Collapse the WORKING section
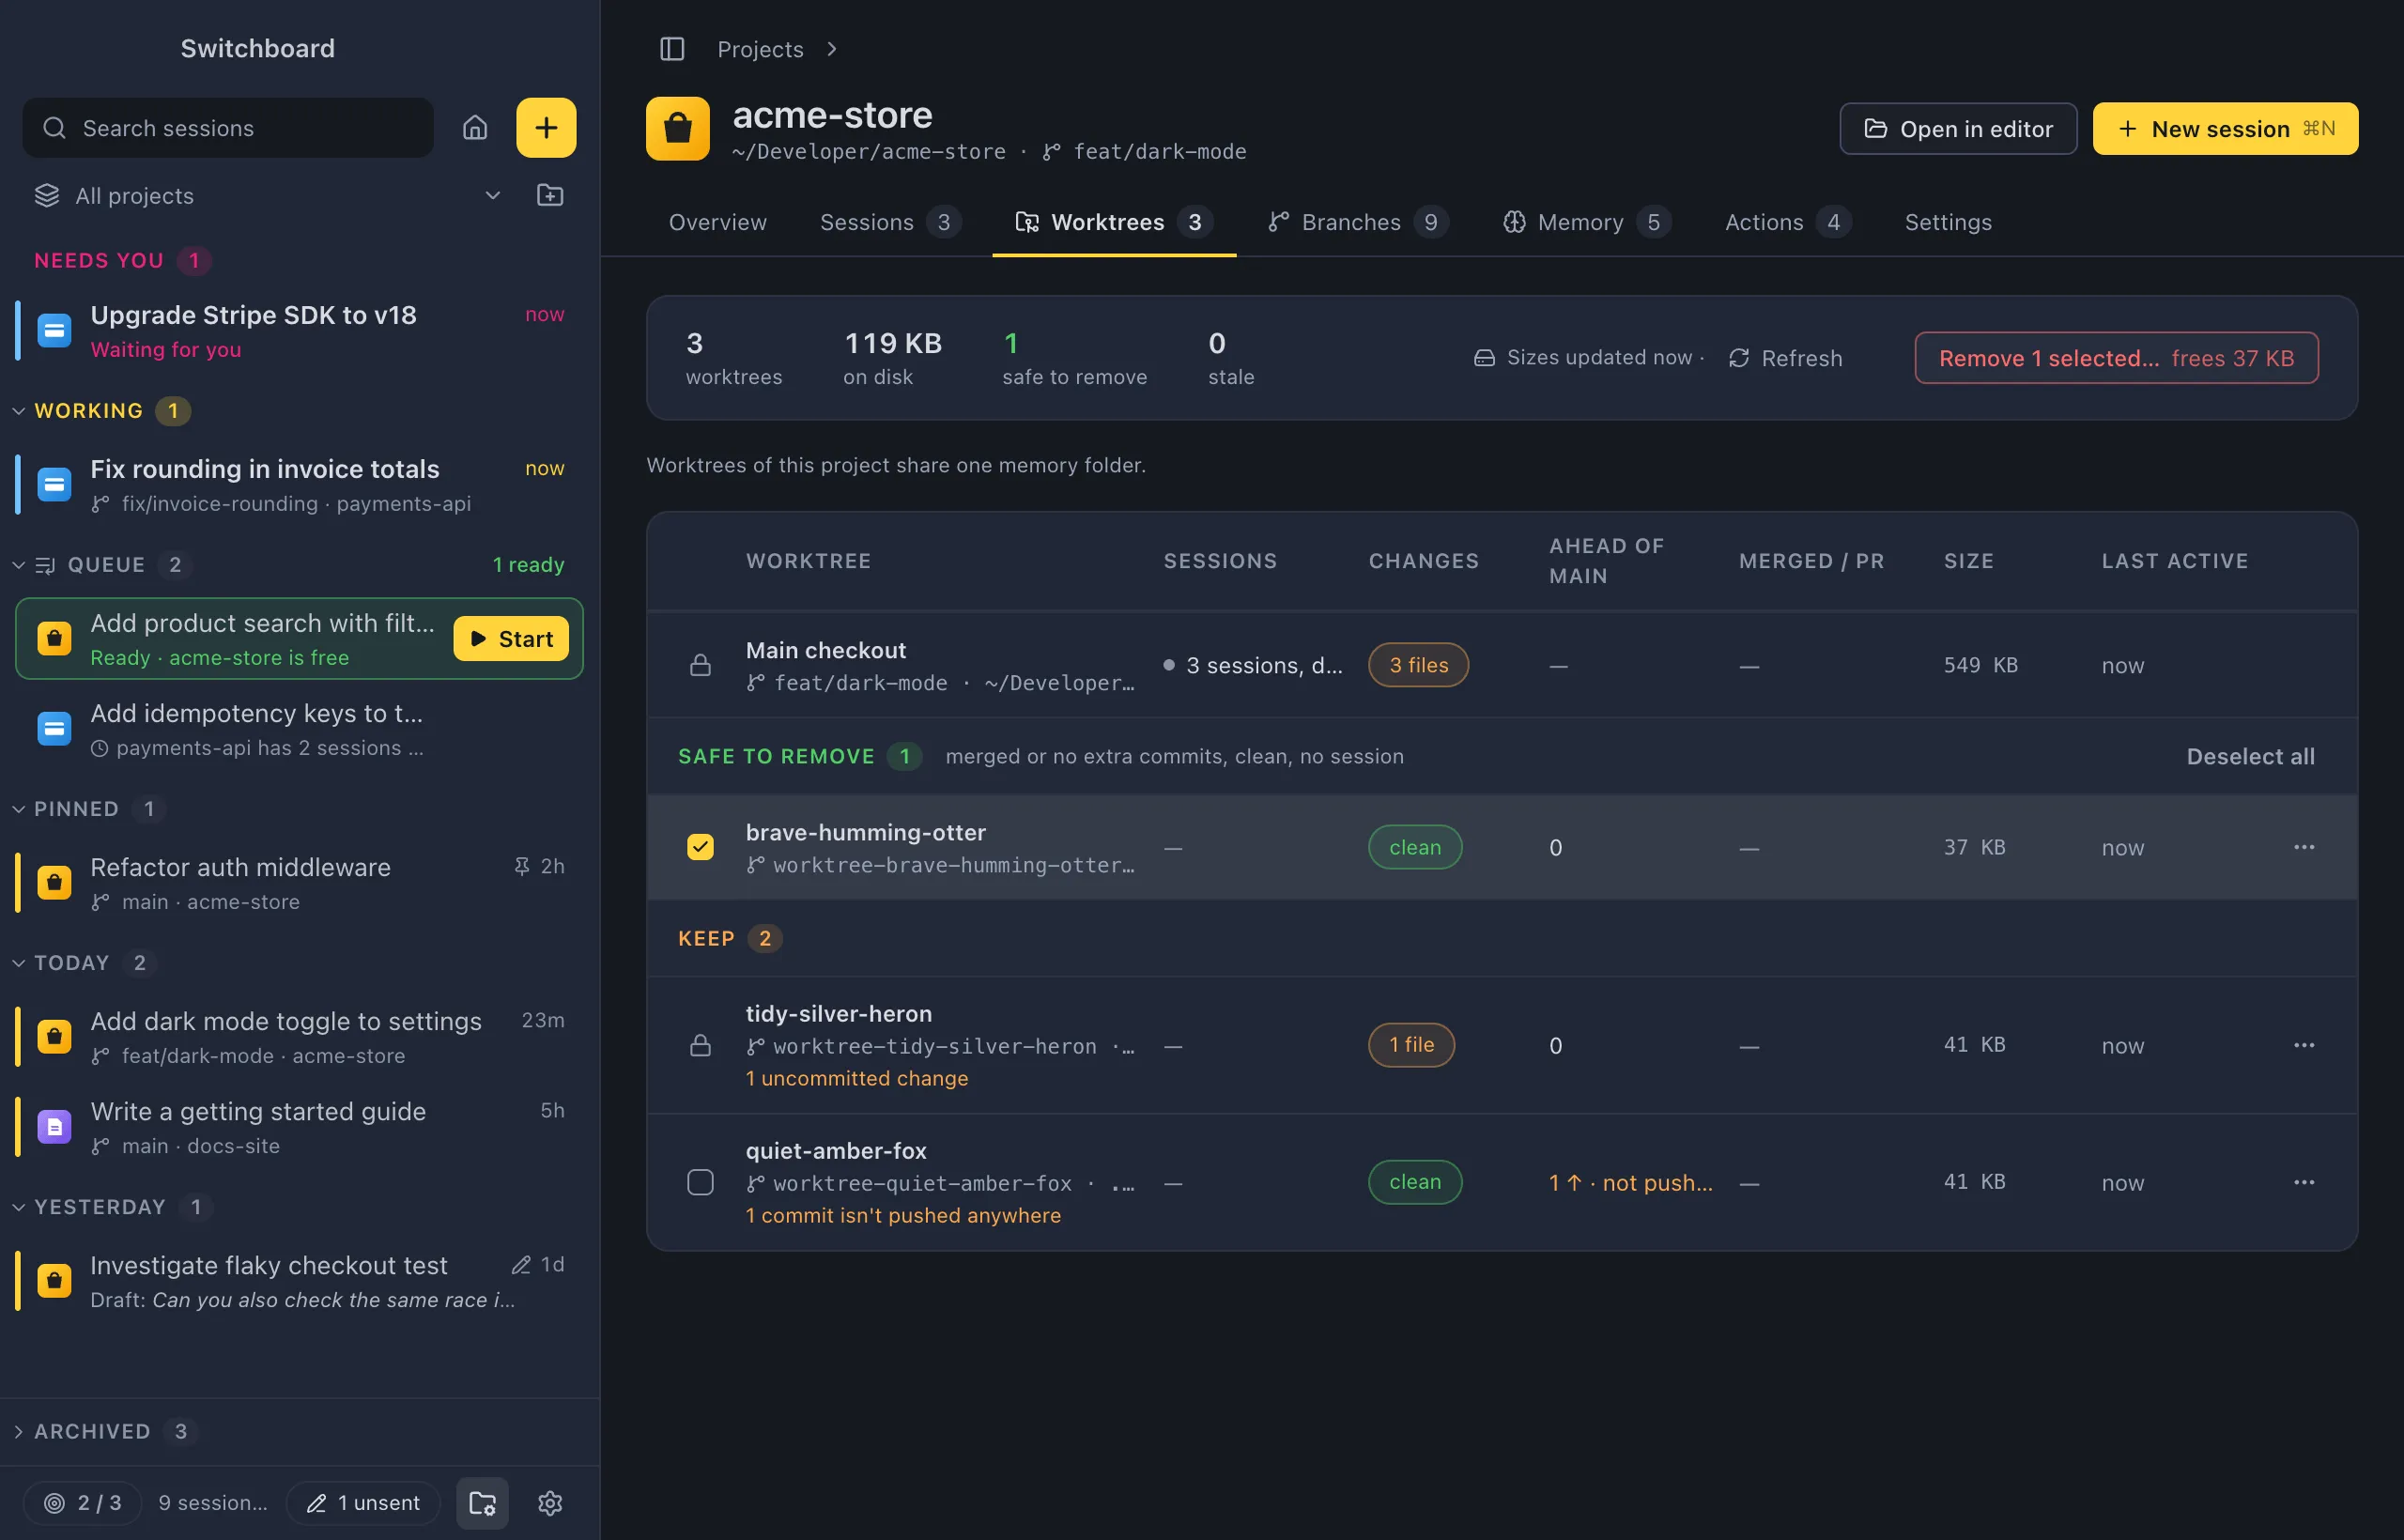The height and width of the screenshot is (1540, 2404). 19,411
